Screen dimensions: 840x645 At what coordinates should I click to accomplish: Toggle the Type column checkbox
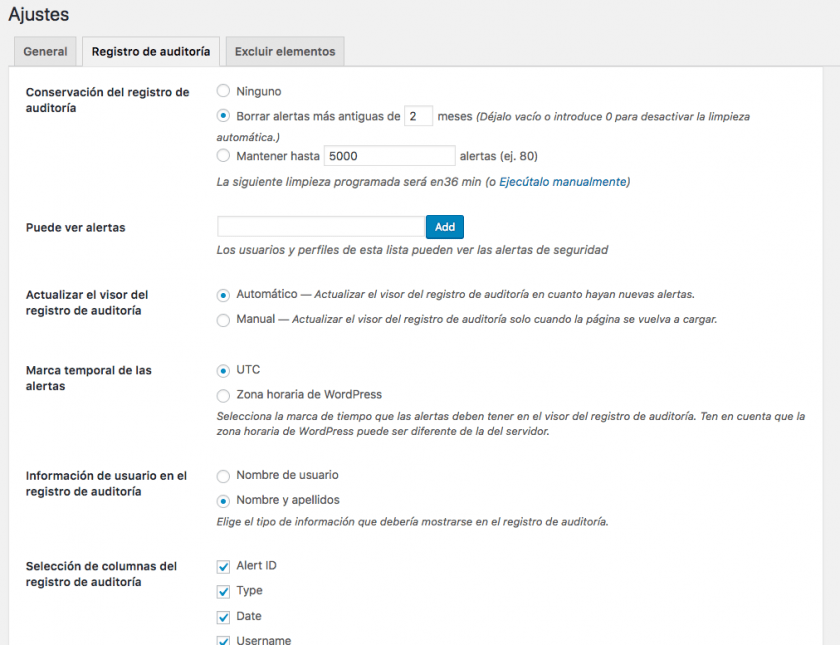(x=224, y=591)
